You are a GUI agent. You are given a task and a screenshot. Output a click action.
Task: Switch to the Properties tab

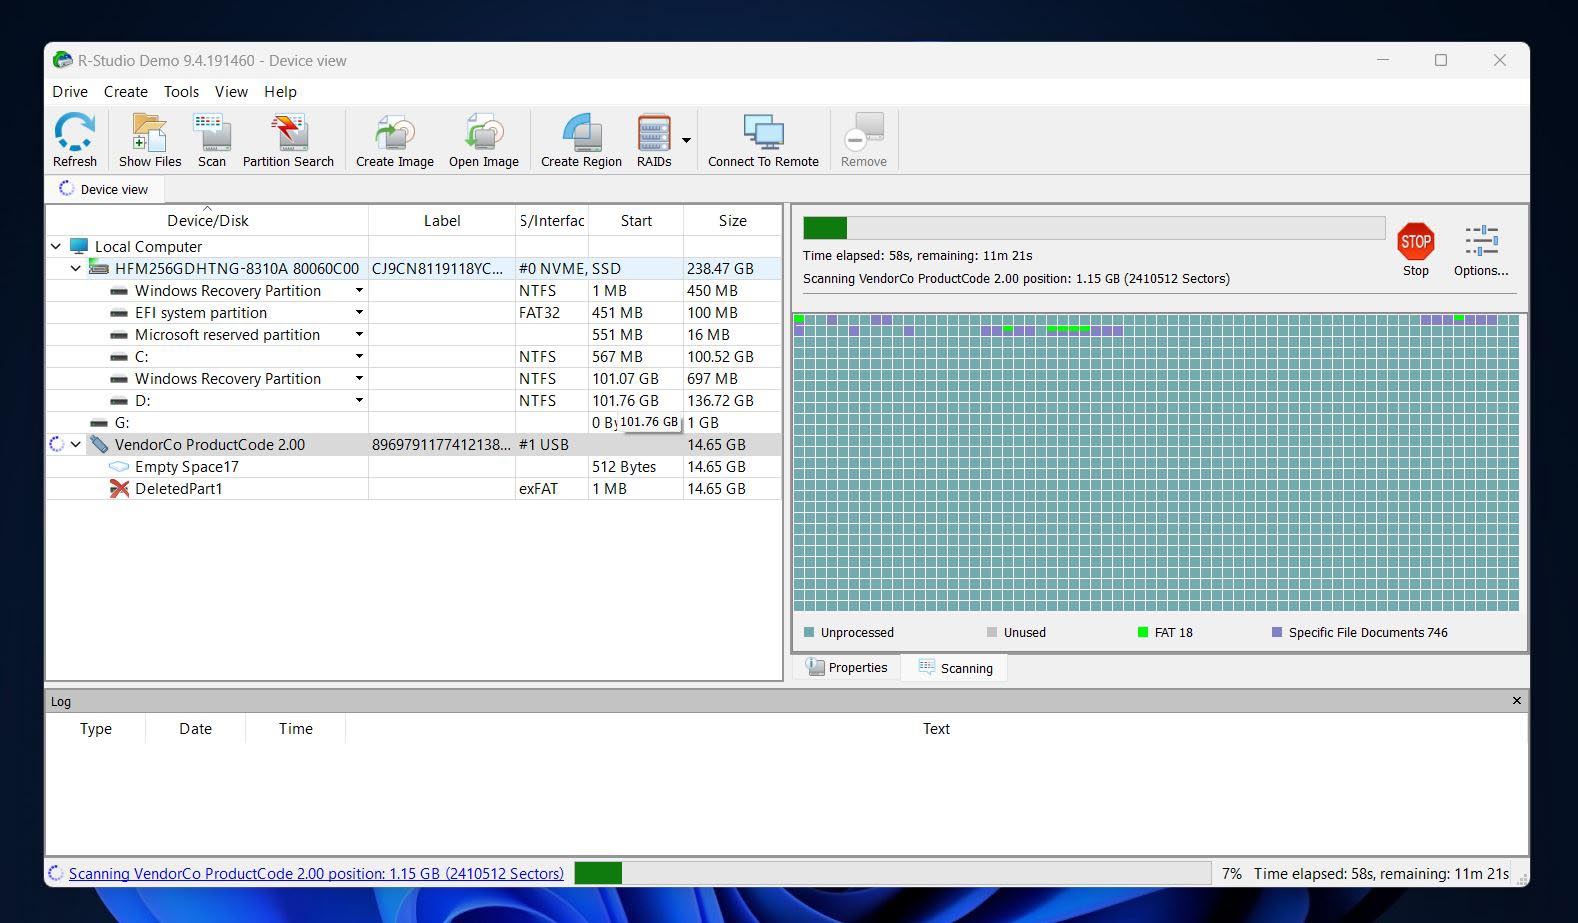coord(847,667)
